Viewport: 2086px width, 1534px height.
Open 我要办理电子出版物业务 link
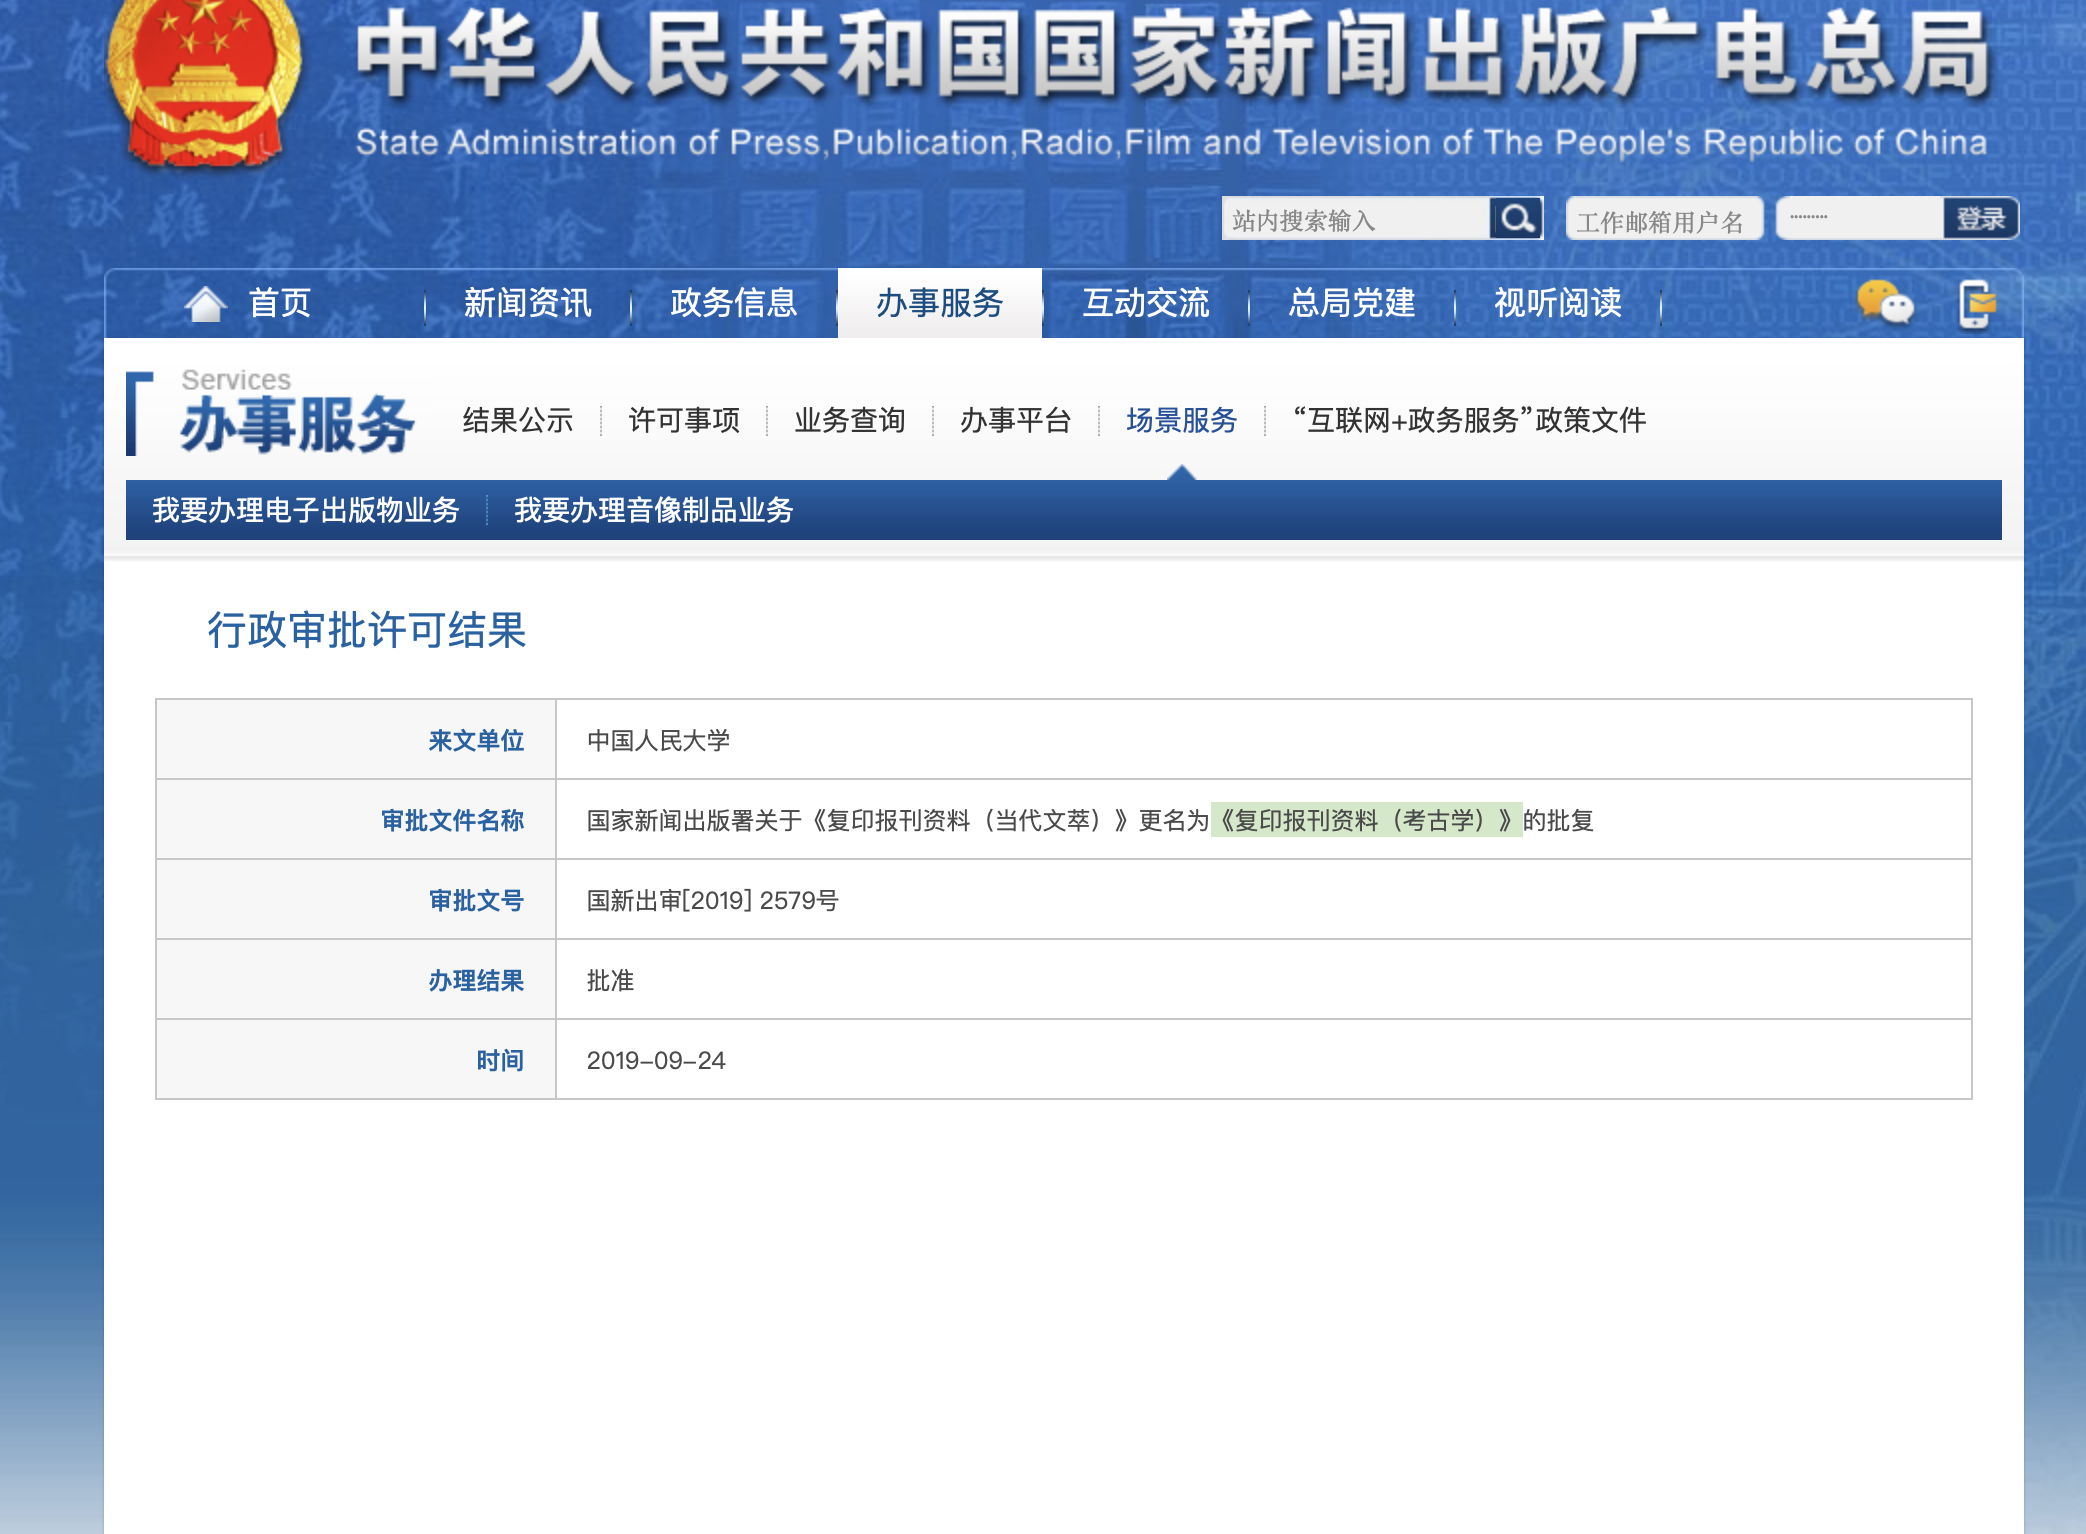coord(306,510)
